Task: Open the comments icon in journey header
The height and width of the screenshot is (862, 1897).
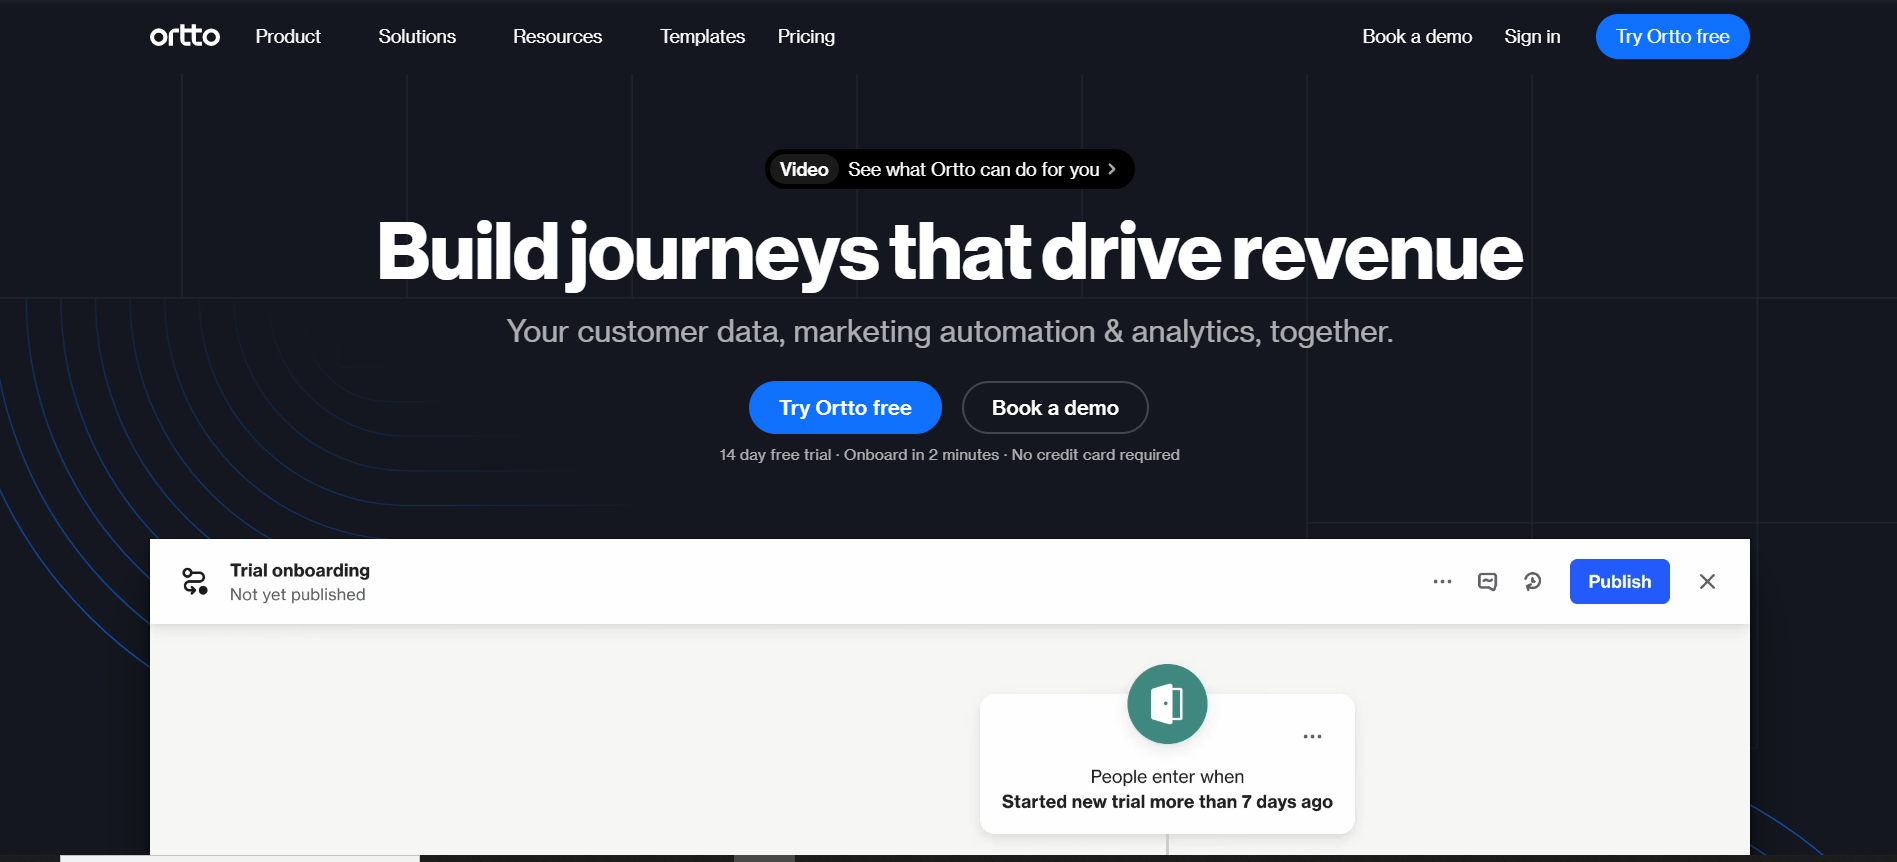Action: (1487, 581)
